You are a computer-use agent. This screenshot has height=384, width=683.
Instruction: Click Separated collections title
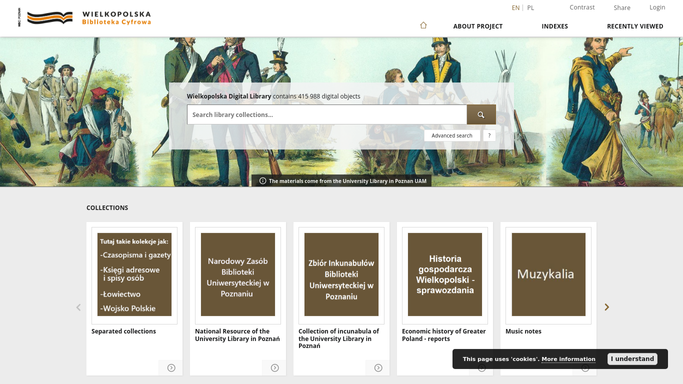point(124,331)
